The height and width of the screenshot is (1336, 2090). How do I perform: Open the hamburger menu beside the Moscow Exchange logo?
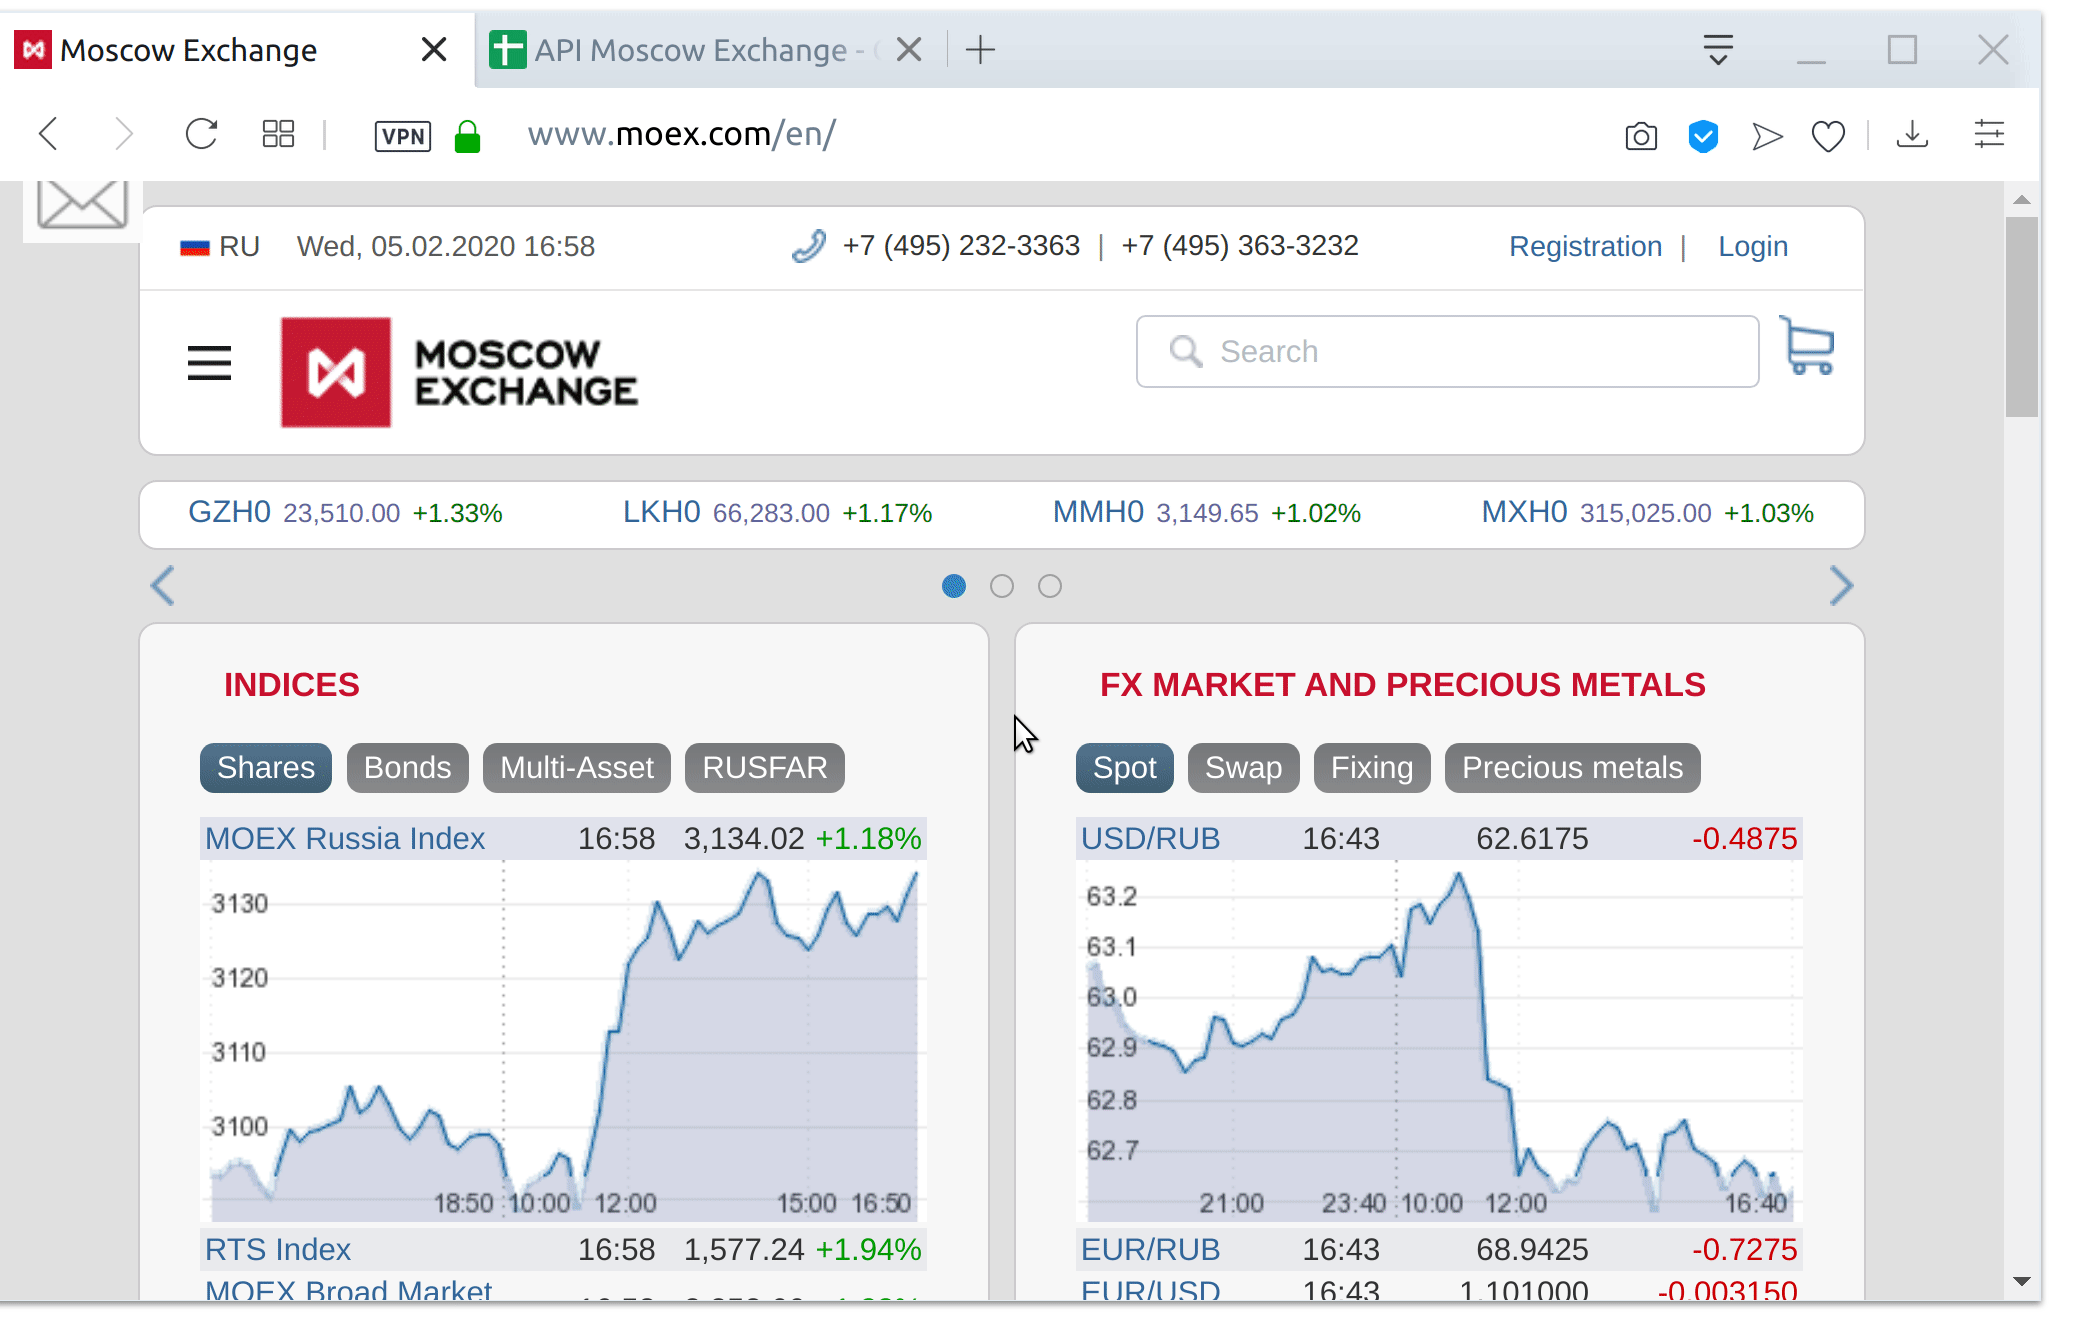pyautogui.click(x=209, y=363)
